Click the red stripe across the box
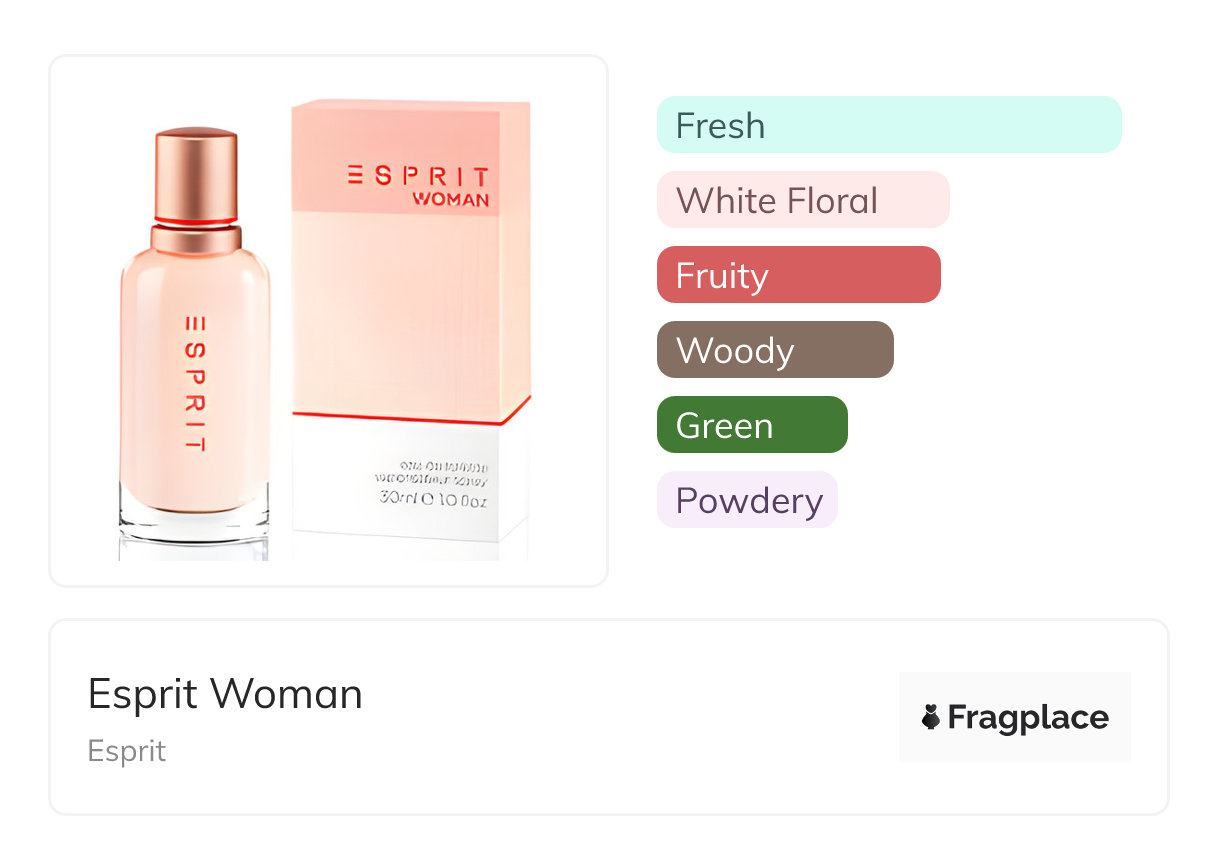This screenshot has height=864, width=1218. (410, 418)
